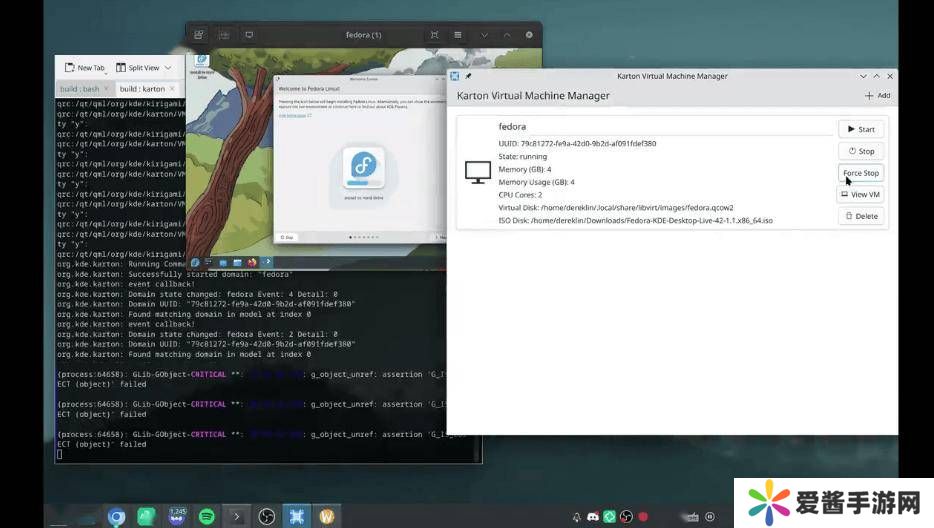The width and height of the screenshot is (934, 528).
Task: Open the VM display with View VM
Action: (x=860, y=195)
